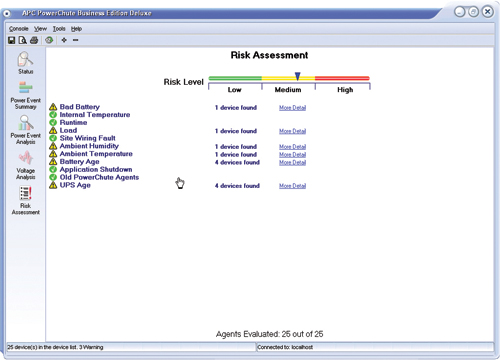Click the Runtime green check icon

click(x=53, y=123)
